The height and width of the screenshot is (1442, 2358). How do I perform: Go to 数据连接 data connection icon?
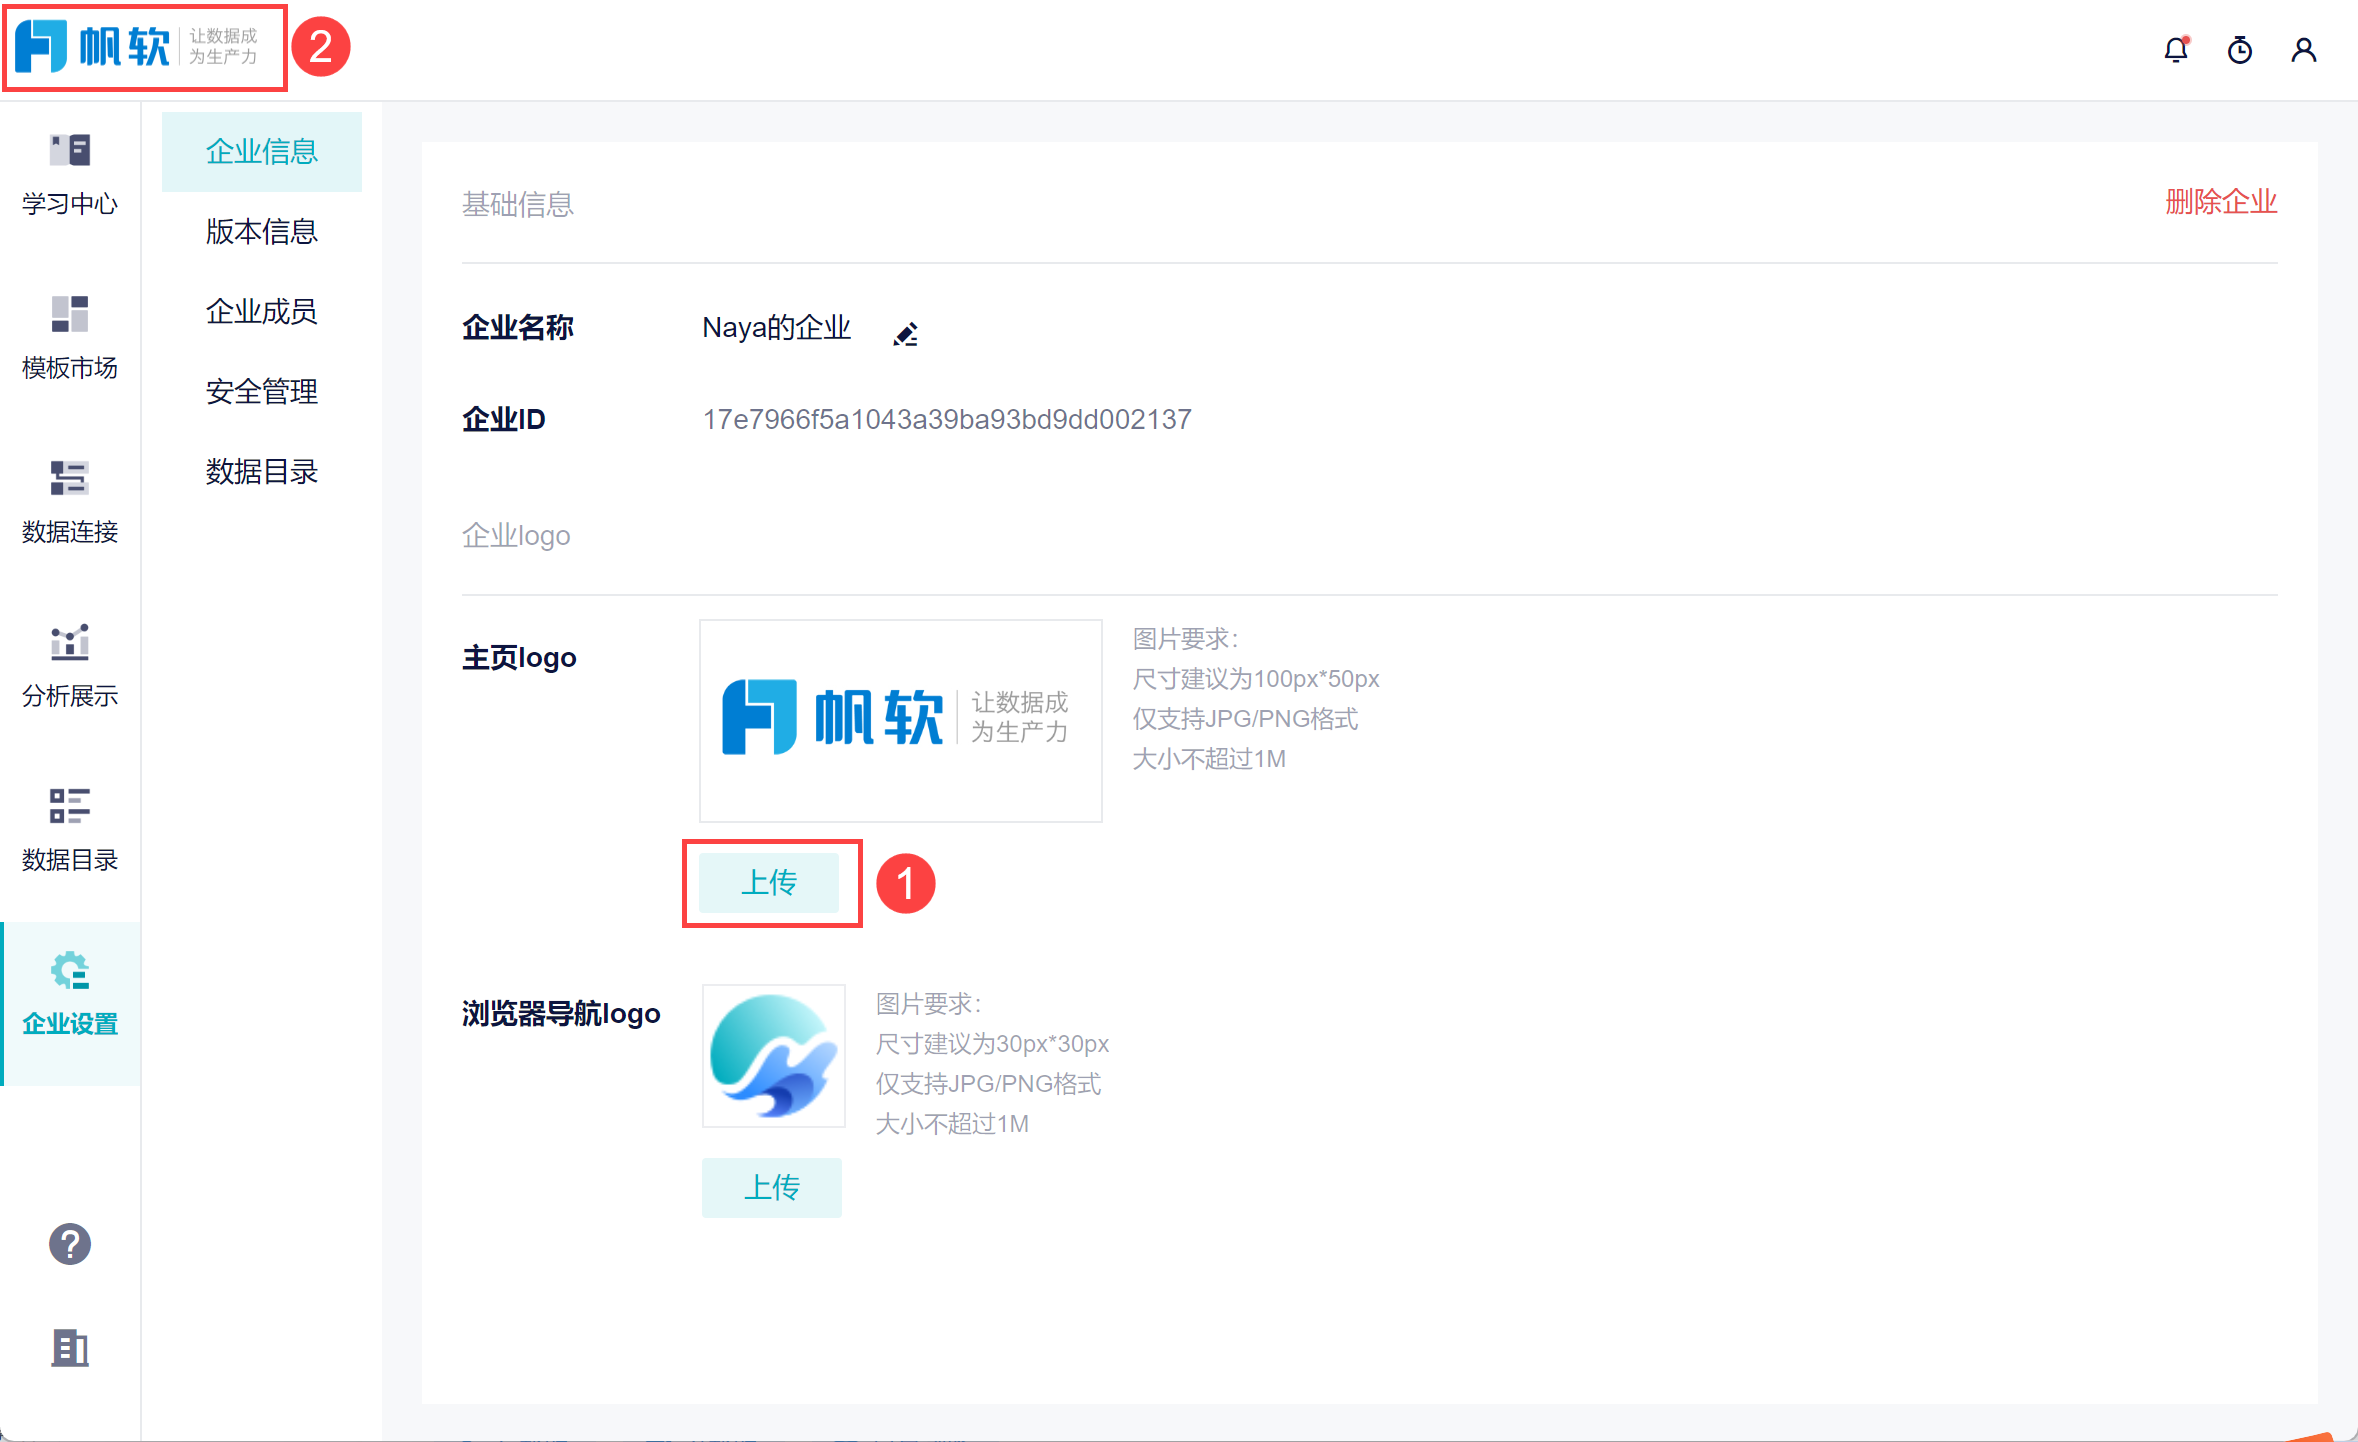(70, 478)
